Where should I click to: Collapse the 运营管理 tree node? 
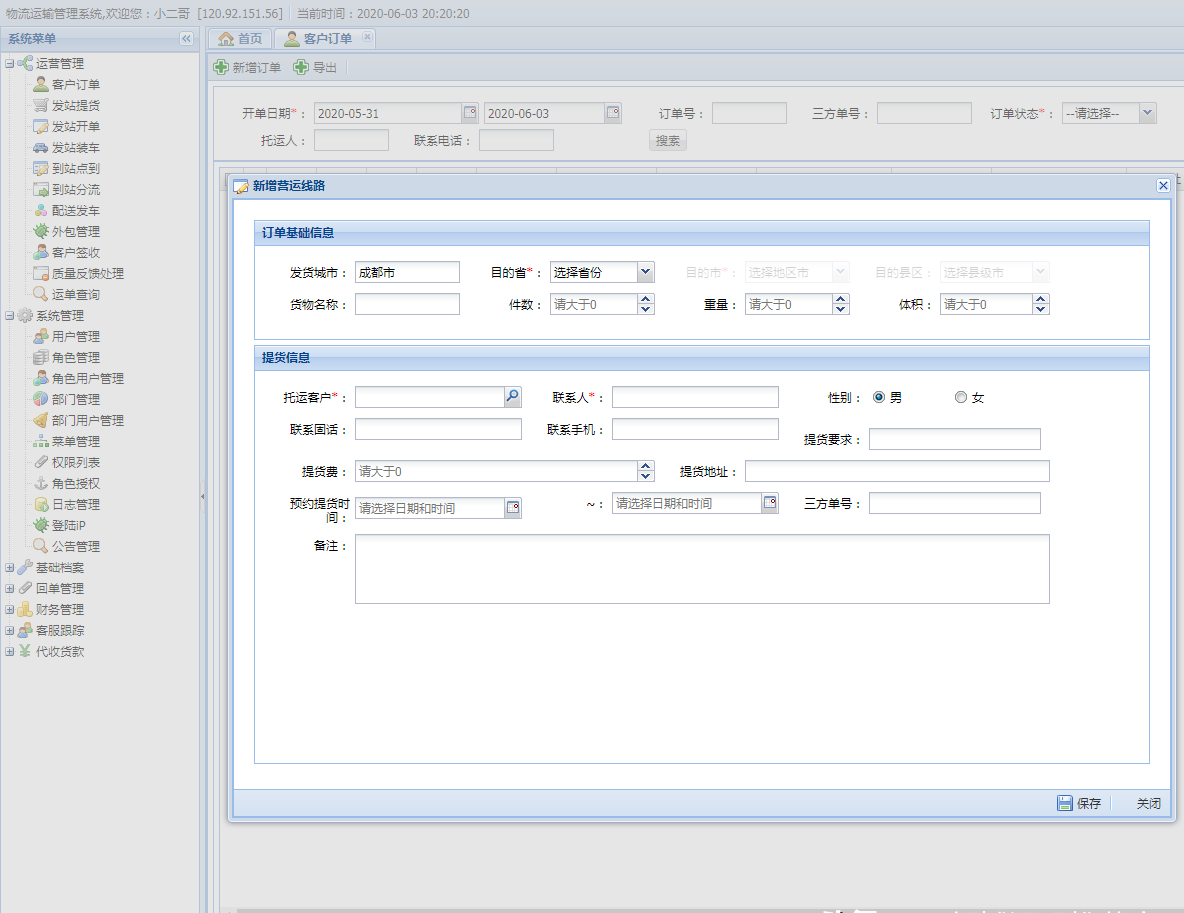coord(10,64)
